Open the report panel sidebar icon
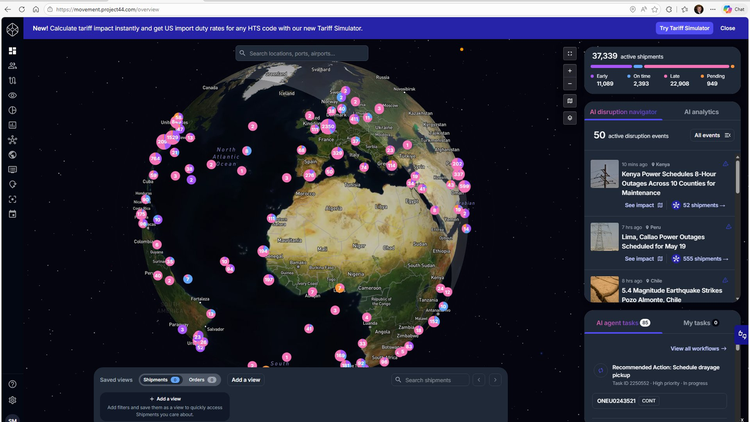The image size is (750, 422). (x=12, y=125)
